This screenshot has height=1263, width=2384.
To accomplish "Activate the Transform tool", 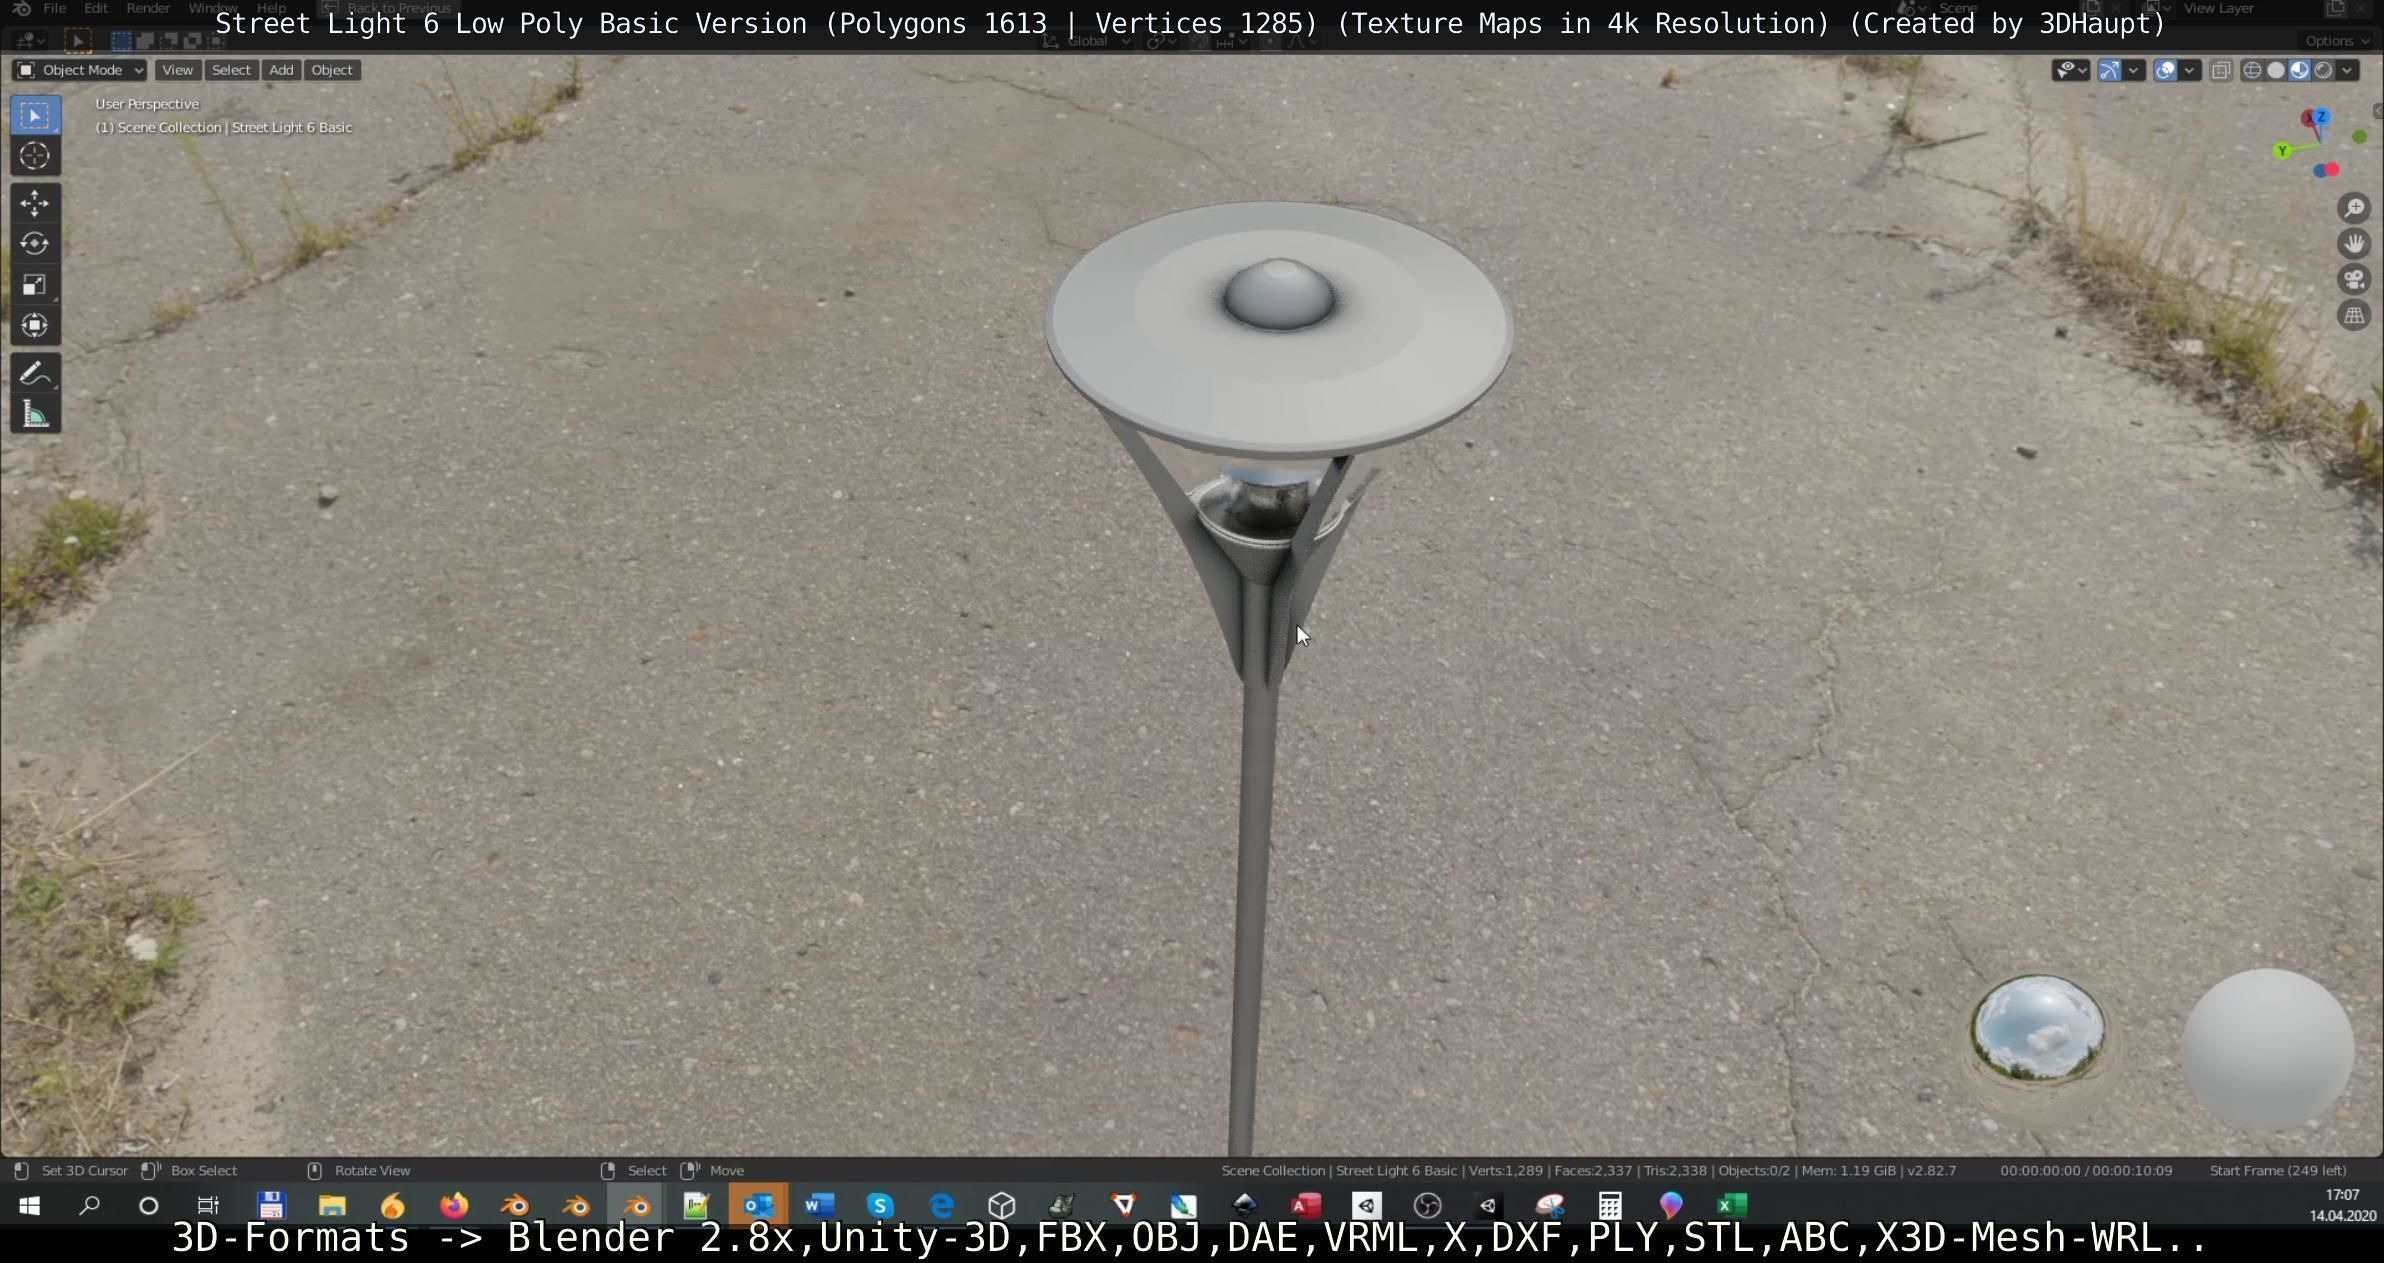I will (x=35, y=326).
